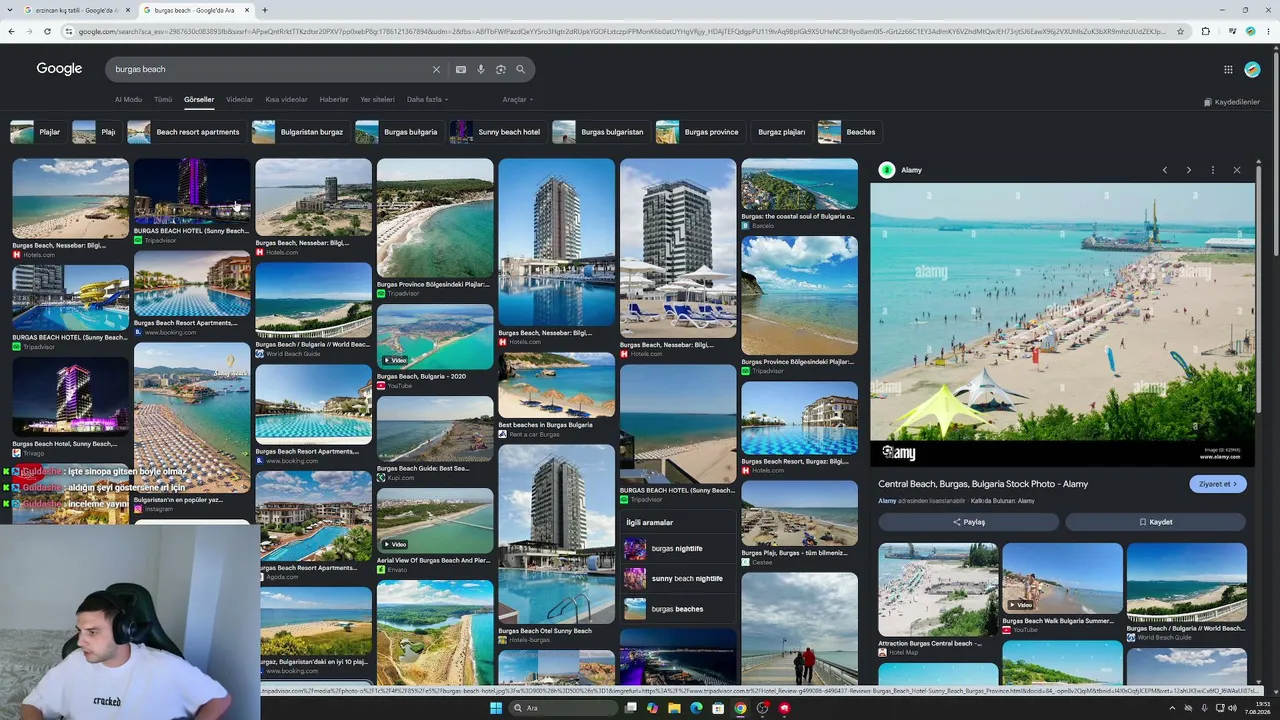Open 'Attraction Burgas Central beach' related thumbnail
This screenshot has width=1280, height=720.
click(938, 590)
